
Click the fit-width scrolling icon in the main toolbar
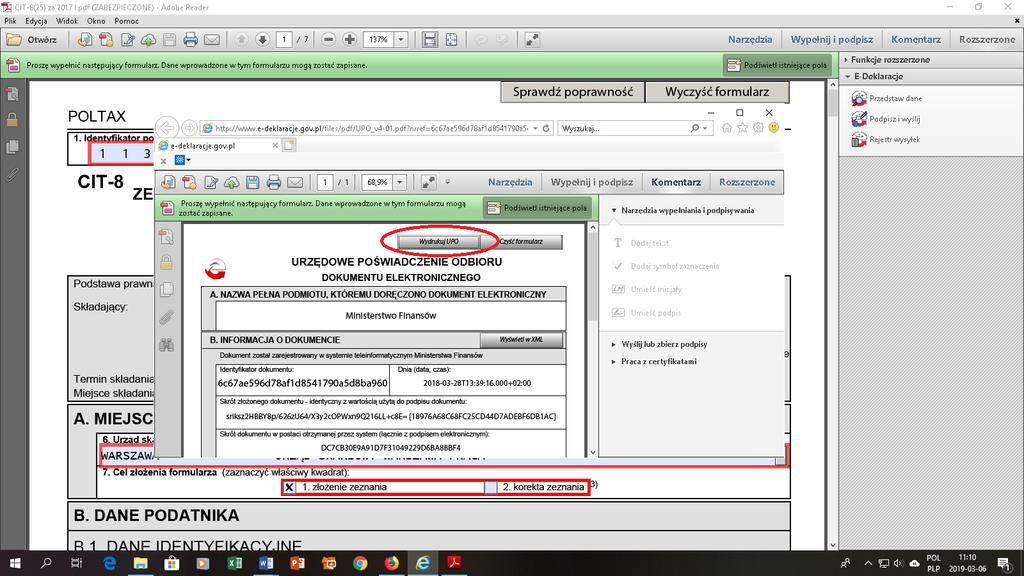point(430,40)
